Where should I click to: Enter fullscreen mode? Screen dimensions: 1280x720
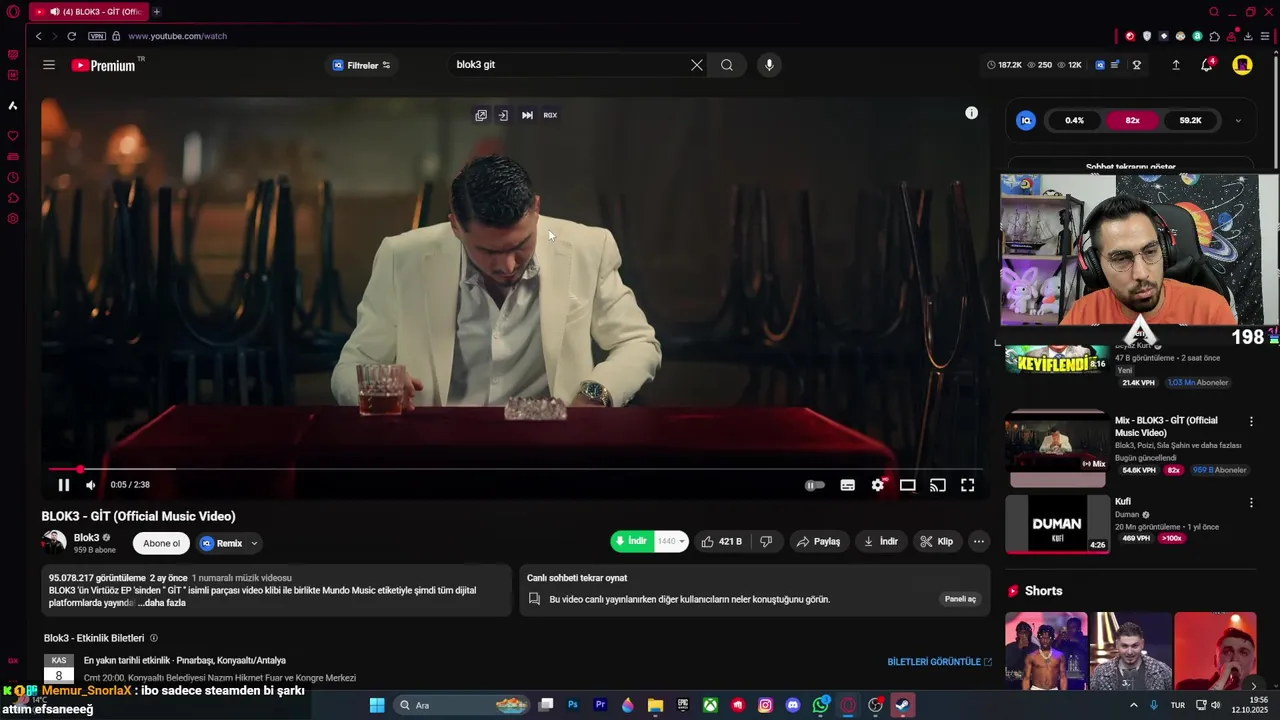point(967,485)
